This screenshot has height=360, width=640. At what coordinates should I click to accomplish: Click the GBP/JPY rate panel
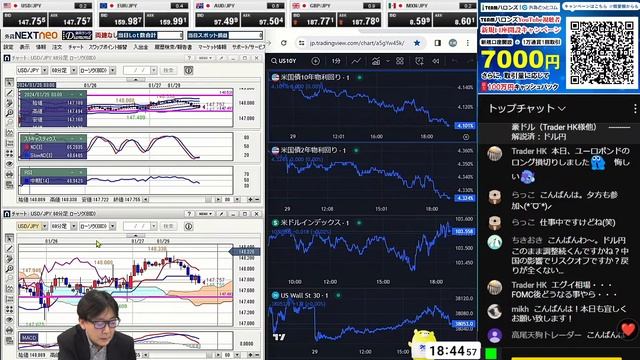tap(336, 15)
